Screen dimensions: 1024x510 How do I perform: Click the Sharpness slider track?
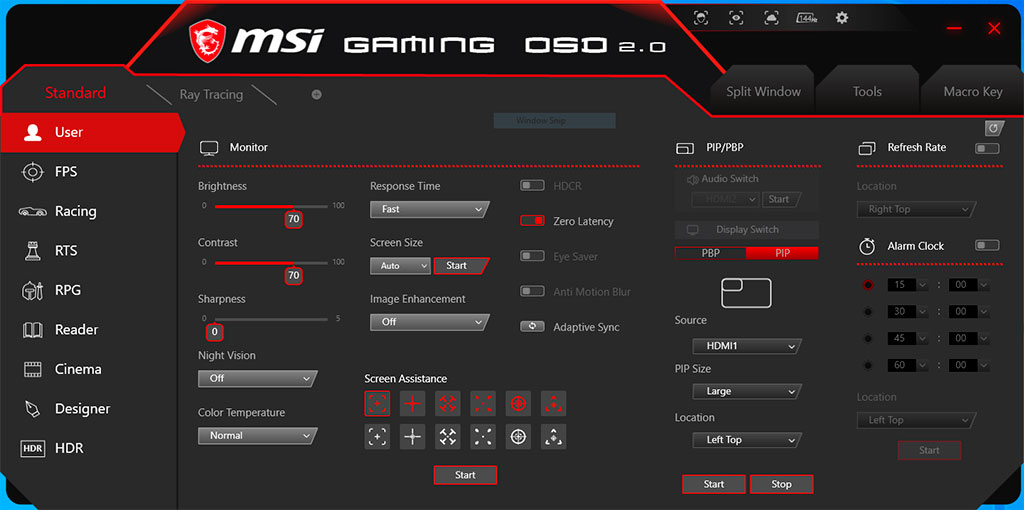point(271,319)
